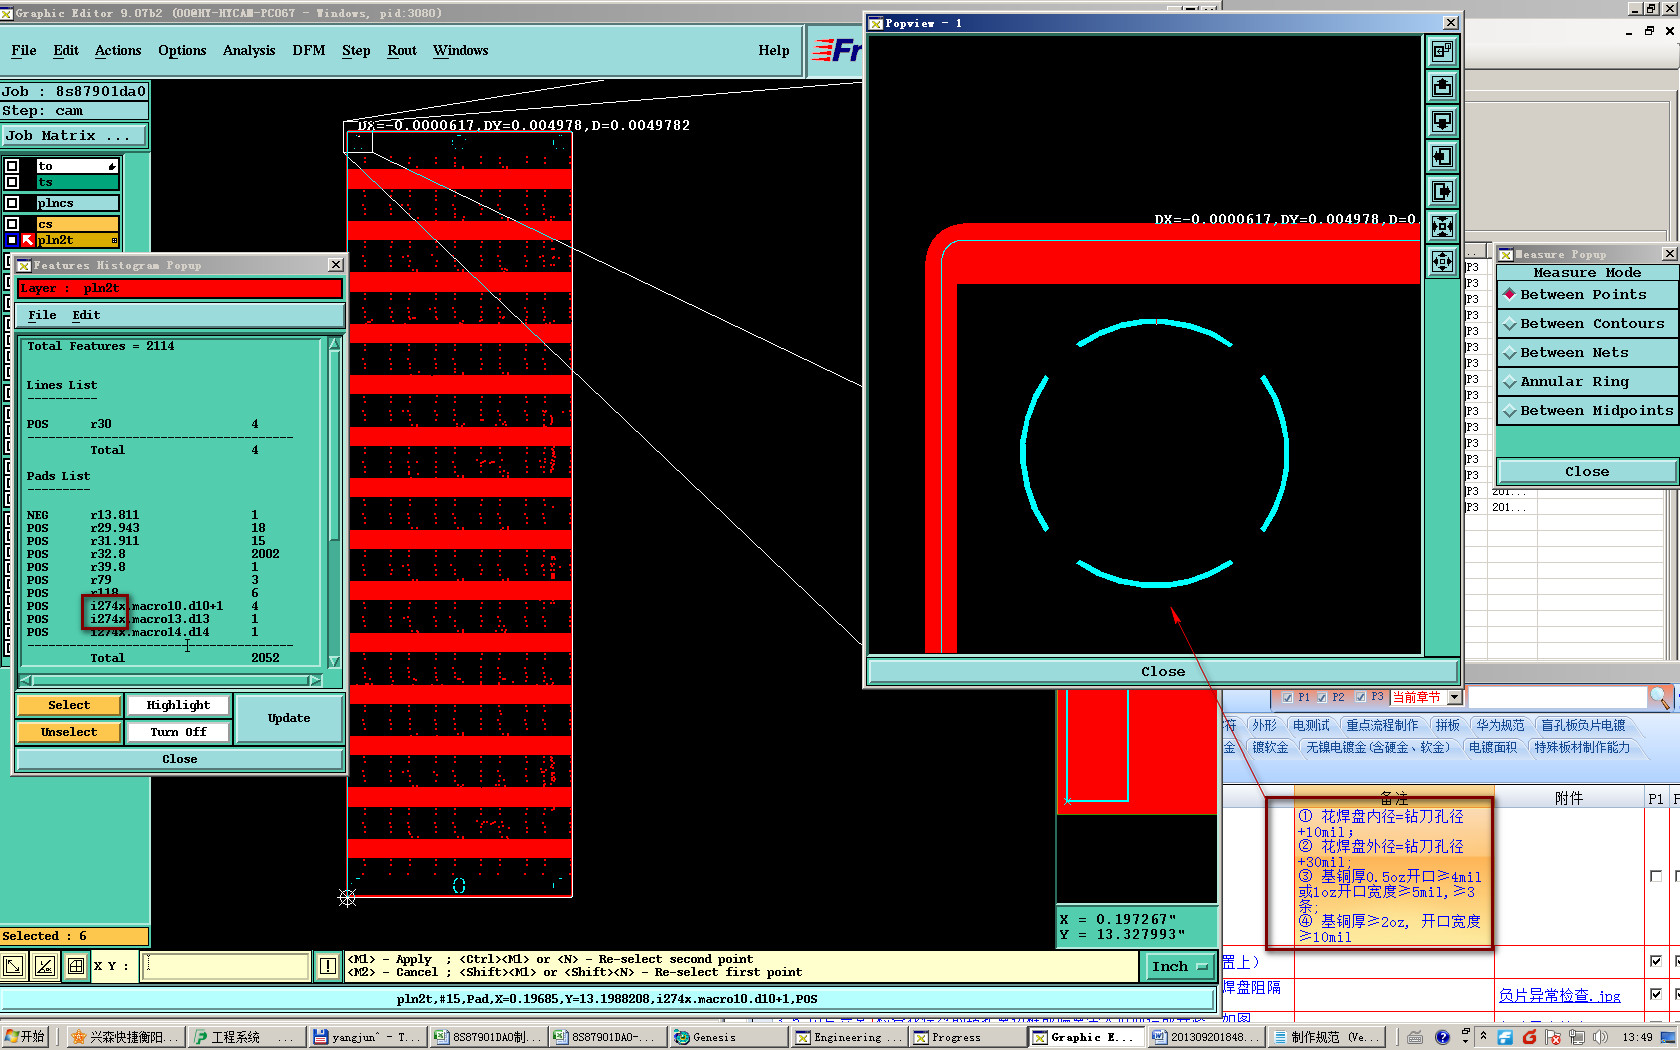Select Between Points measure mode
Screen dimensions: 1680x1050
1586,295
